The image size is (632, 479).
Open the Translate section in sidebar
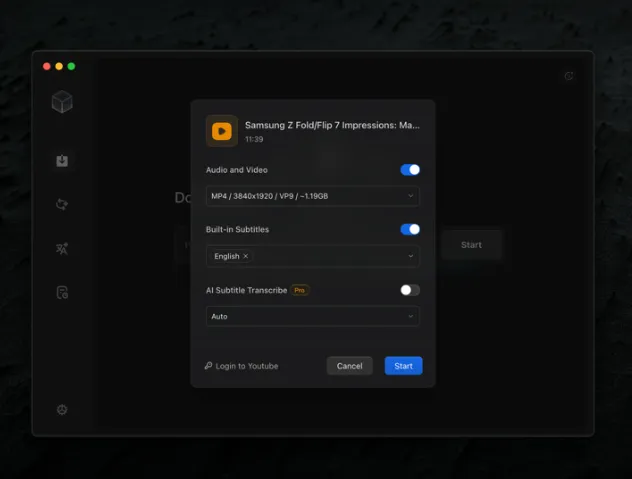62,249
